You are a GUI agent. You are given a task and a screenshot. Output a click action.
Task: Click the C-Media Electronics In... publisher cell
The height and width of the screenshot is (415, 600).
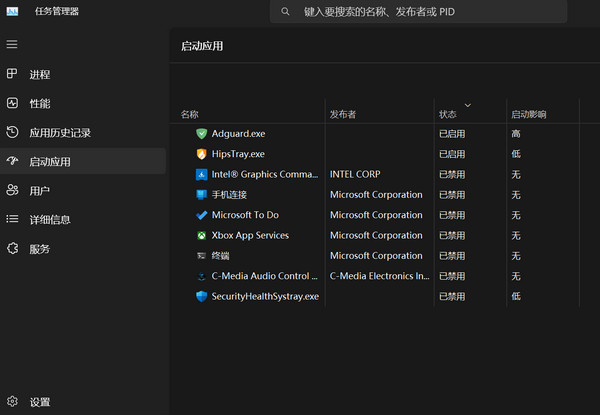click(x=380, y=276)
